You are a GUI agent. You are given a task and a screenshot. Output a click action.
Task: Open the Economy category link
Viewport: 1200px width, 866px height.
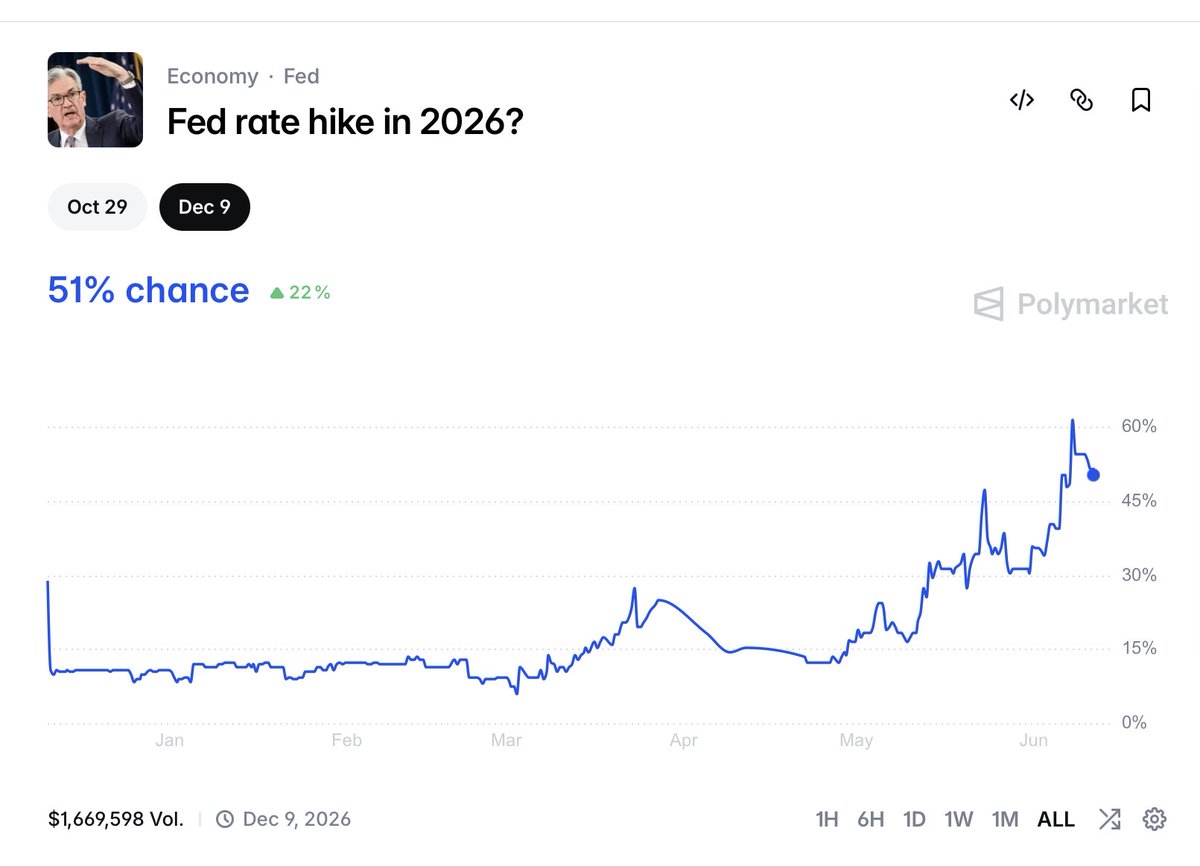tap(212, 76)
